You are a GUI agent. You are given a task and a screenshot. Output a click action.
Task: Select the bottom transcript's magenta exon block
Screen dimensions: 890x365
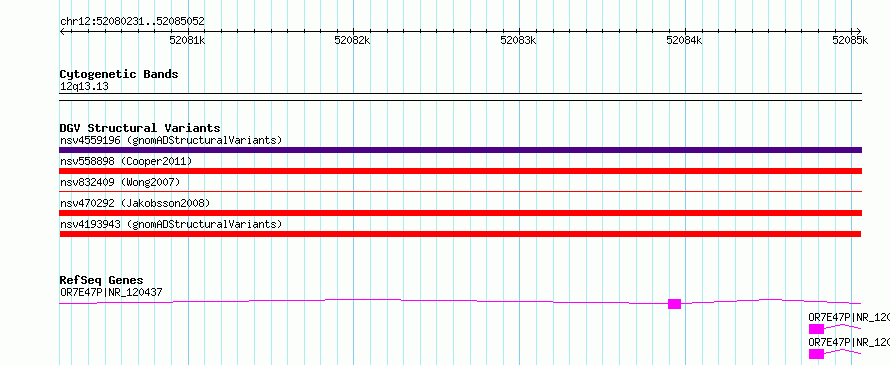click(816, 354)
